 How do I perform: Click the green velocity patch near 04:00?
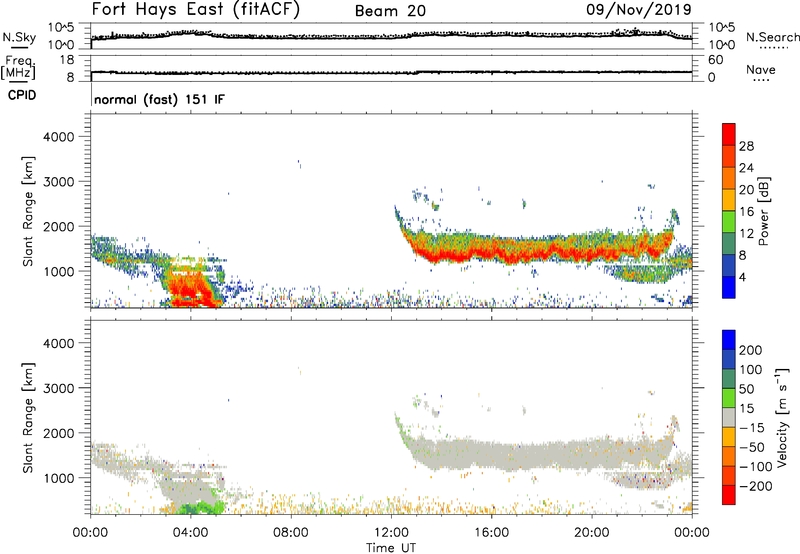pyautogui.click(x=203, y=508)
